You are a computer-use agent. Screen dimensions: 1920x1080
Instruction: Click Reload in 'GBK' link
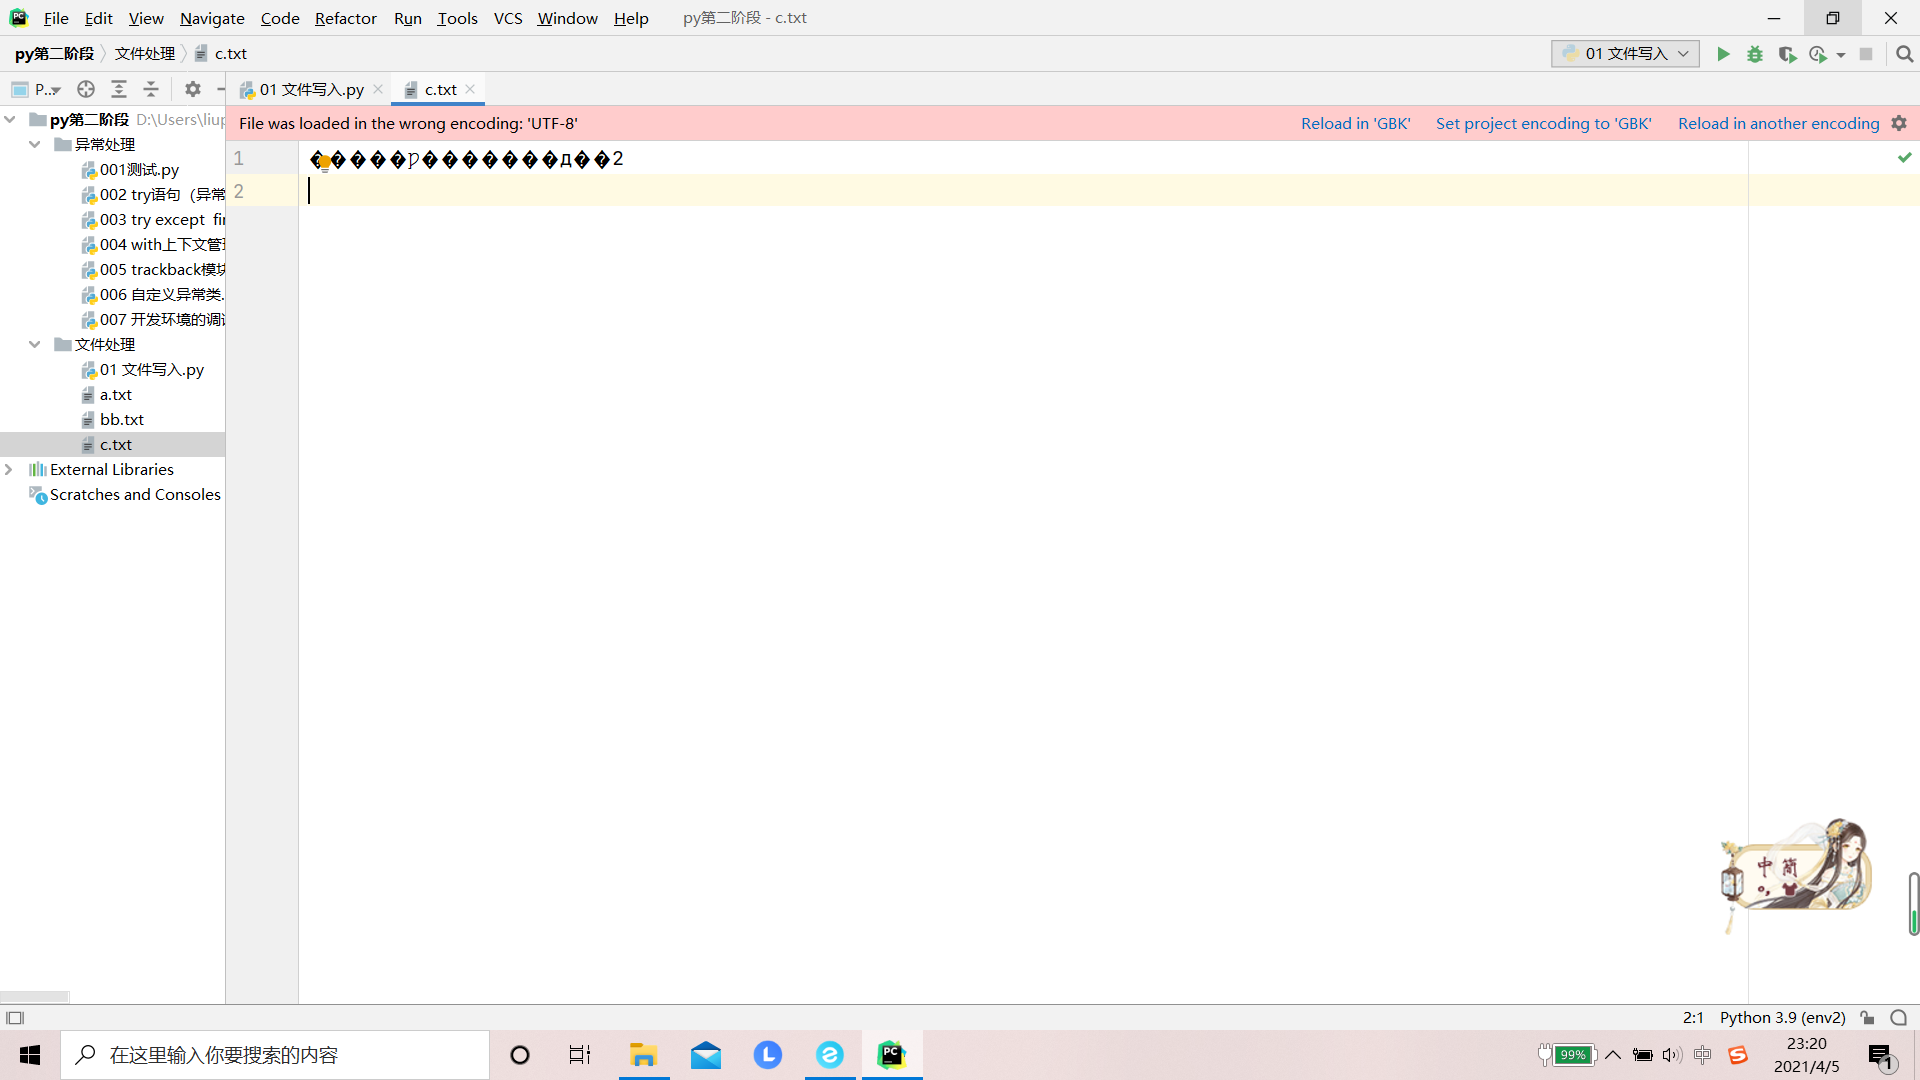(1355, 123)
